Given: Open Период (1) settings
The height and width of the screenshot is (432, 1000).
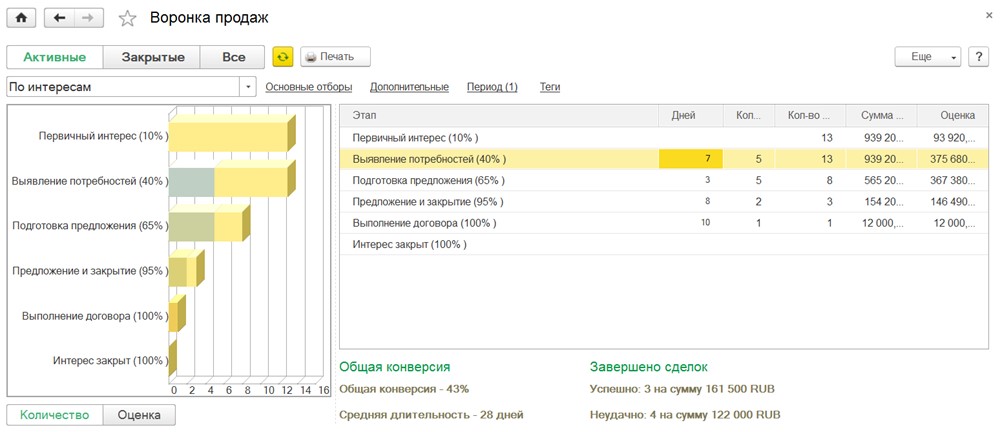Looking at the screenshot, I should [492, 87].
